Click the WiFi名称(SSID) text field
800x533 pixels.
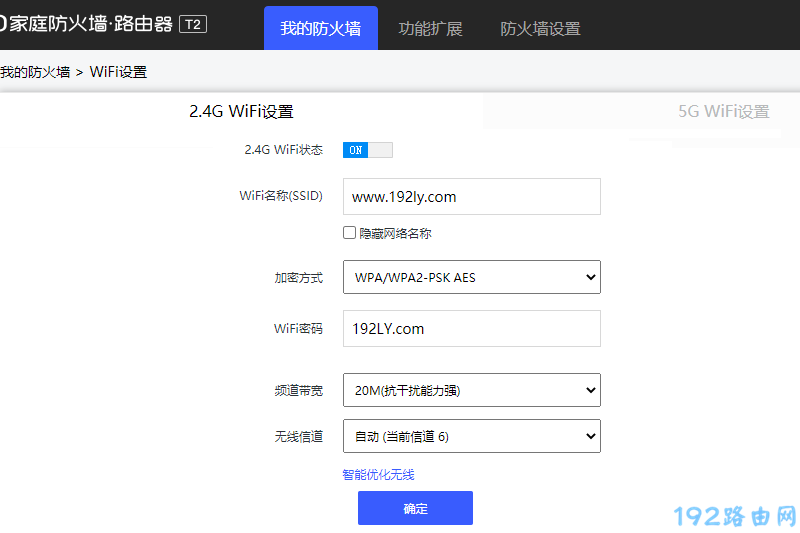point(471,197)
